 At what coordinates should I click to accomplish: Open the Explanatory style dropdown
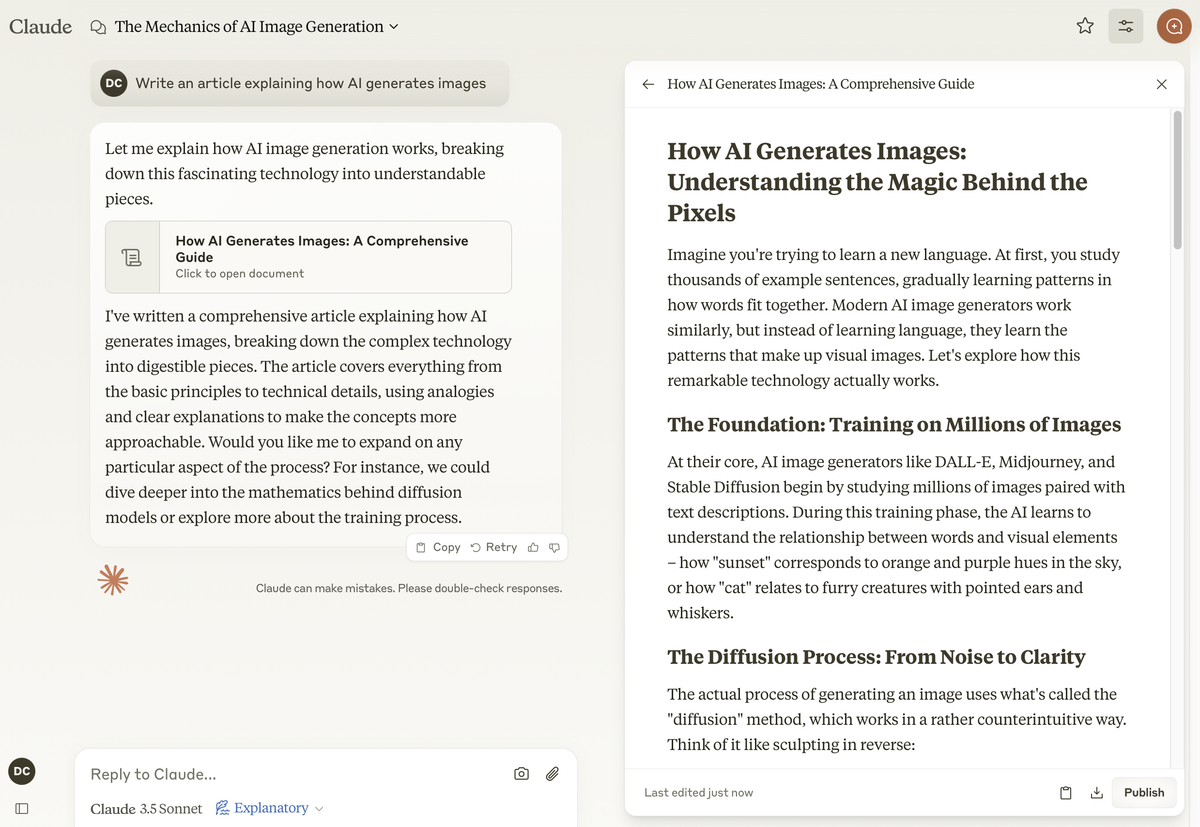pyautogui.click(x=270, y=808)
